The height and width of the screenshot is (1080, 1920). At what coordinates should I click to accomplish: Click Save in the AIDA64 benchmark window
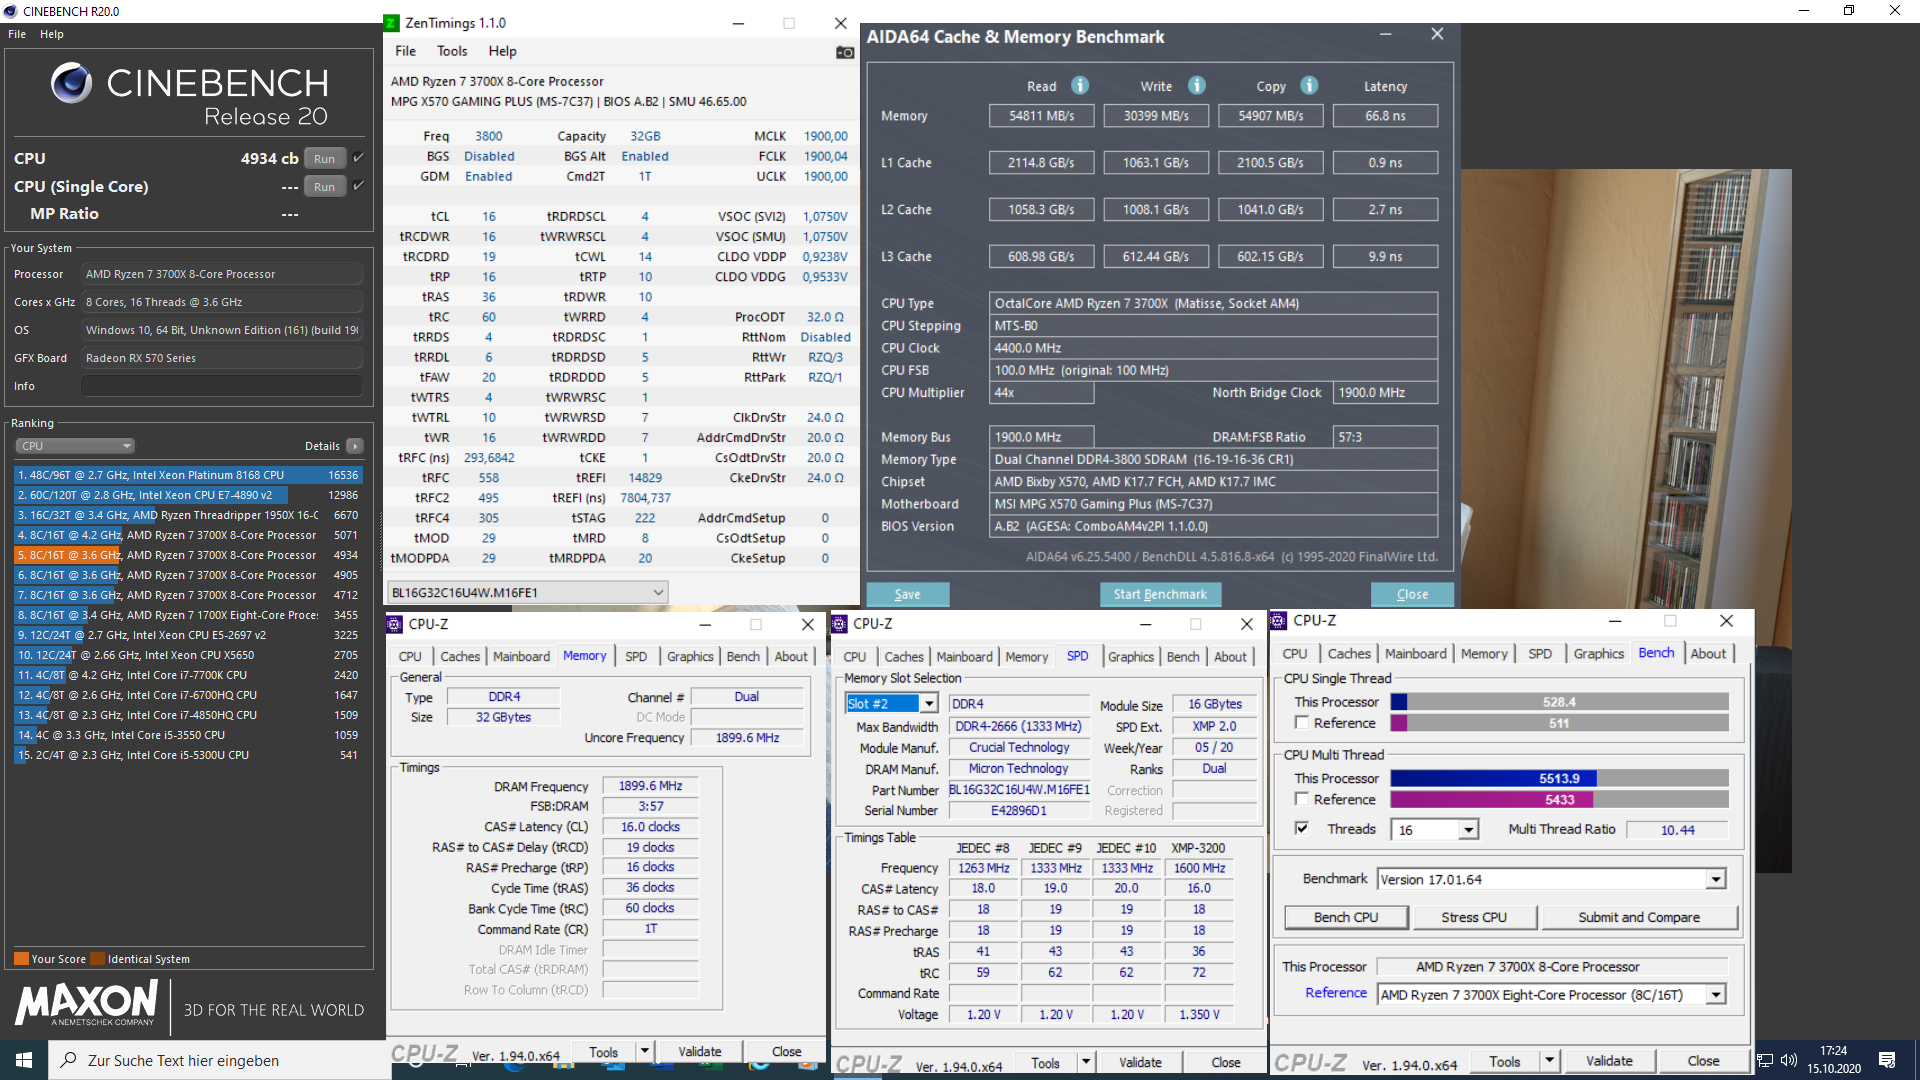[907, 594]
